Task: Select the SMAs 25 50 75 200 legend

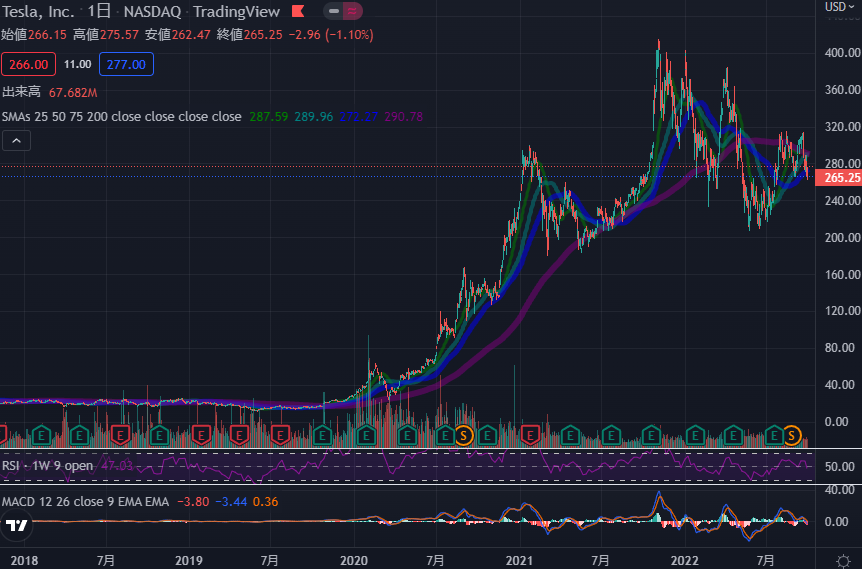Action: click(x=121, y=117)
